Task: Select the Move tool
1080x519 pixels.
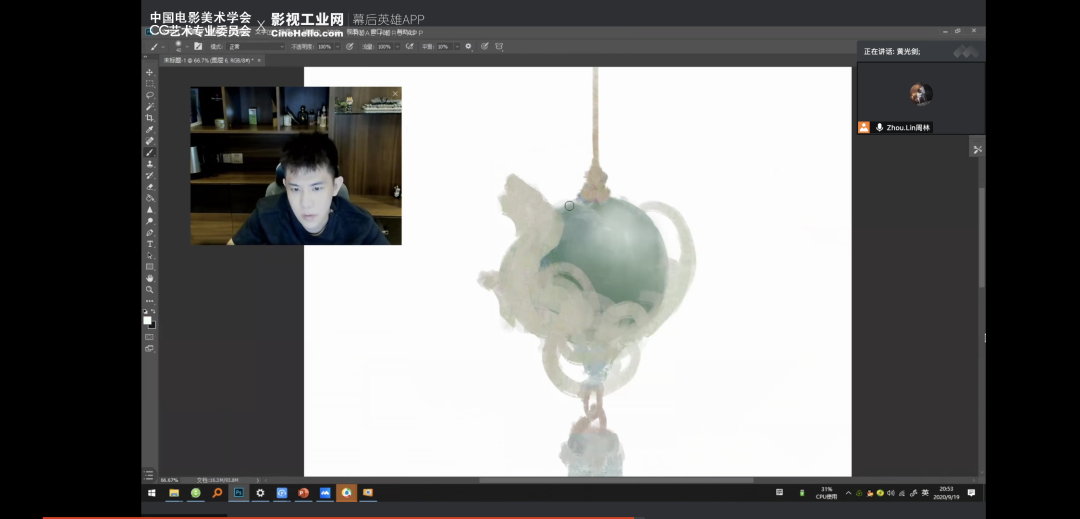Action: point(150,73)
